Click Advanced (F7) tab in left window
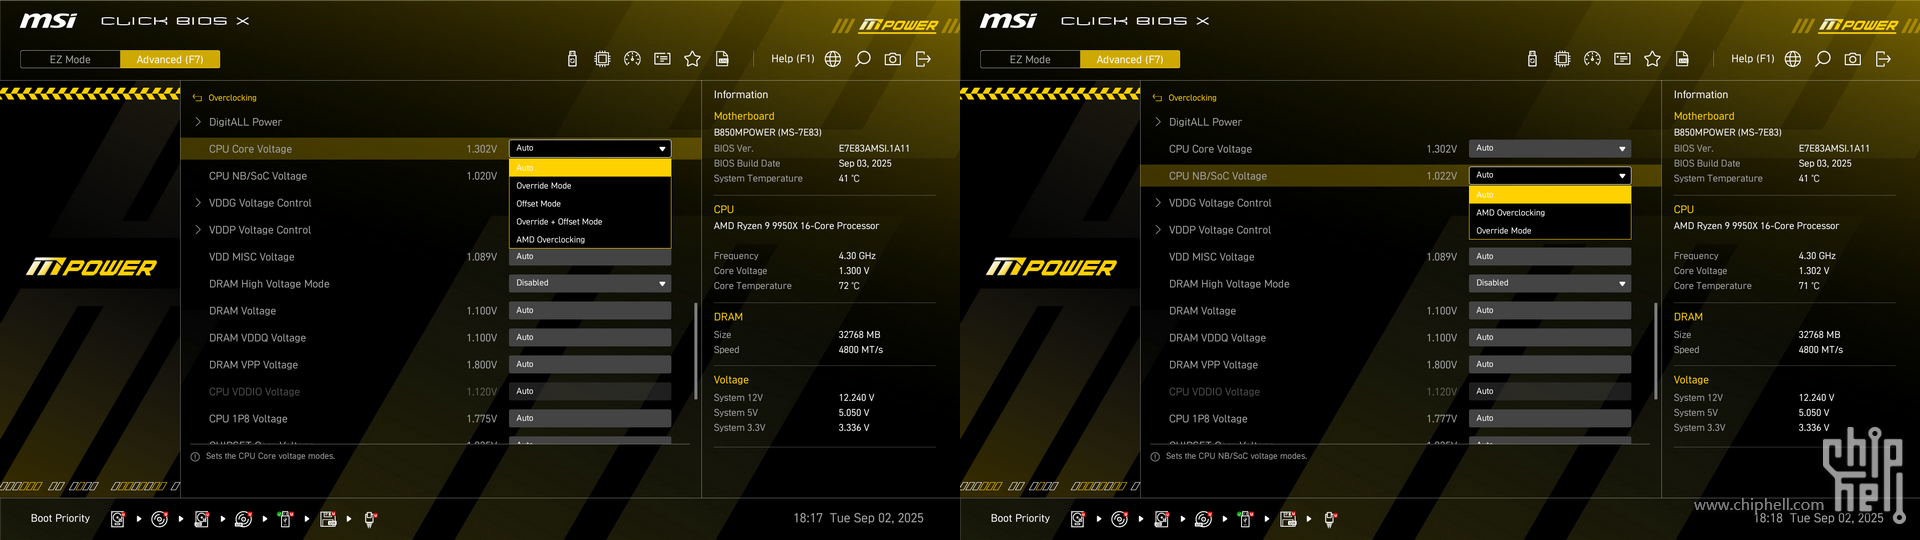Viewport: 1920px width, 540px height. [x=170, y=59]
